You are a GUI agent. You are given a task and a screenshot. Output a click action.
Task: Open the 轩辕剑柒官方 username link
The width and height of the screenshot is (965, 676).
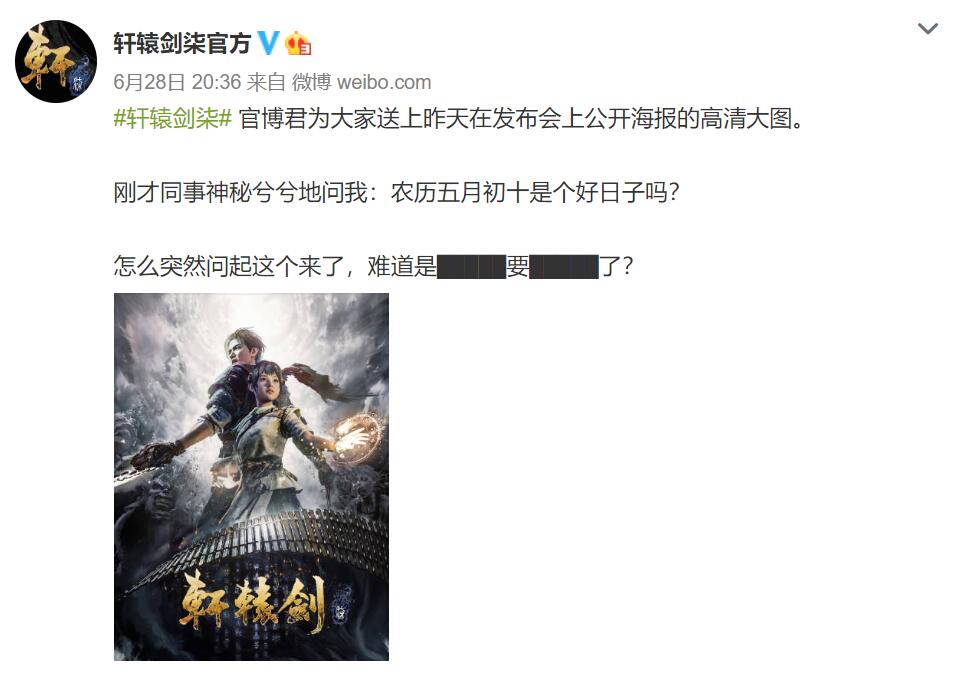(182, 43)
